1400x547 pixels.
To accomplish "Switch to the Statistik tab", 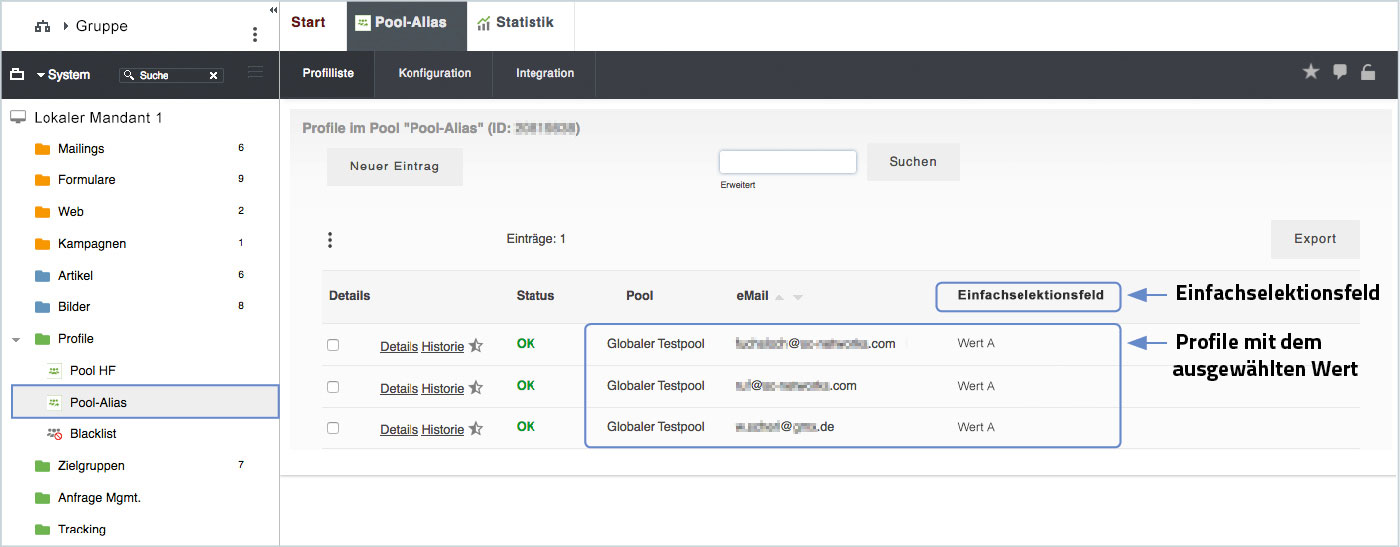I will click(514, 23).
